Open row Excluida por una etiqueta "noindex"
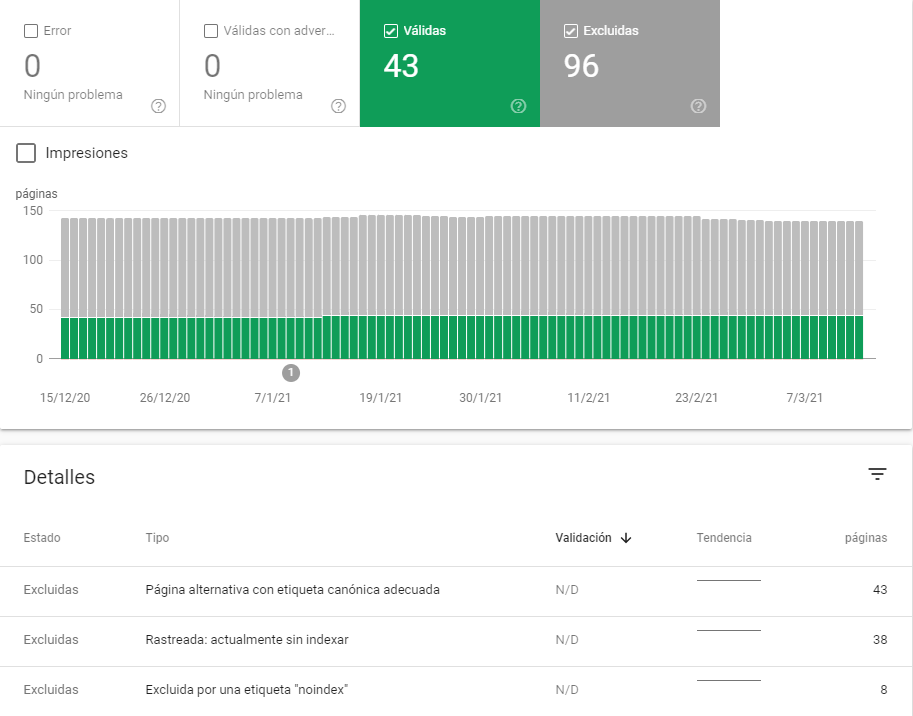Image resolution: width=913 pixels, height=716 pixels. [x=456, y=690]
